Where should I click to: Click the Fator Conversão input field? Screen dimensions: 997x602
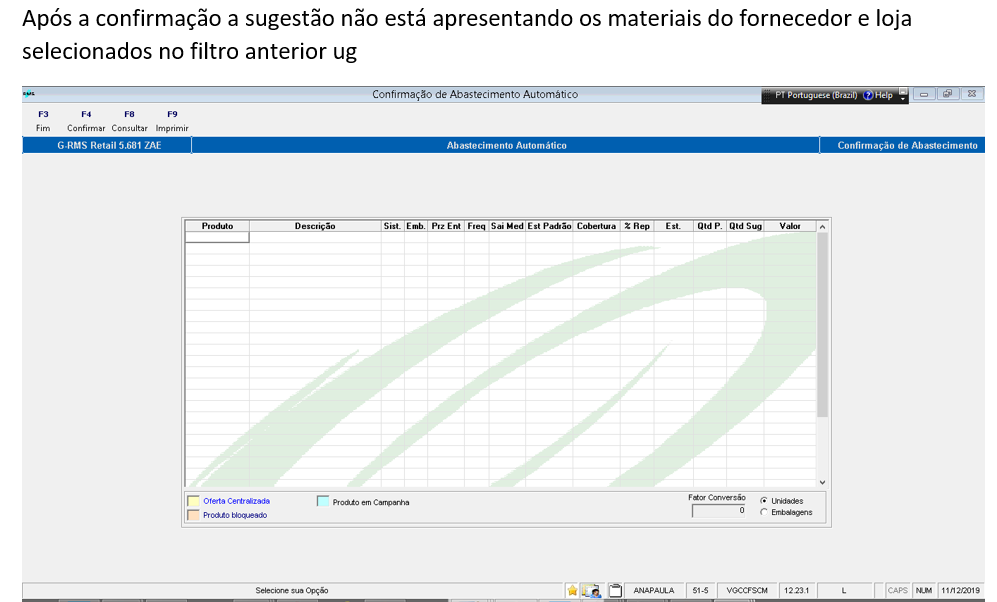719,510
